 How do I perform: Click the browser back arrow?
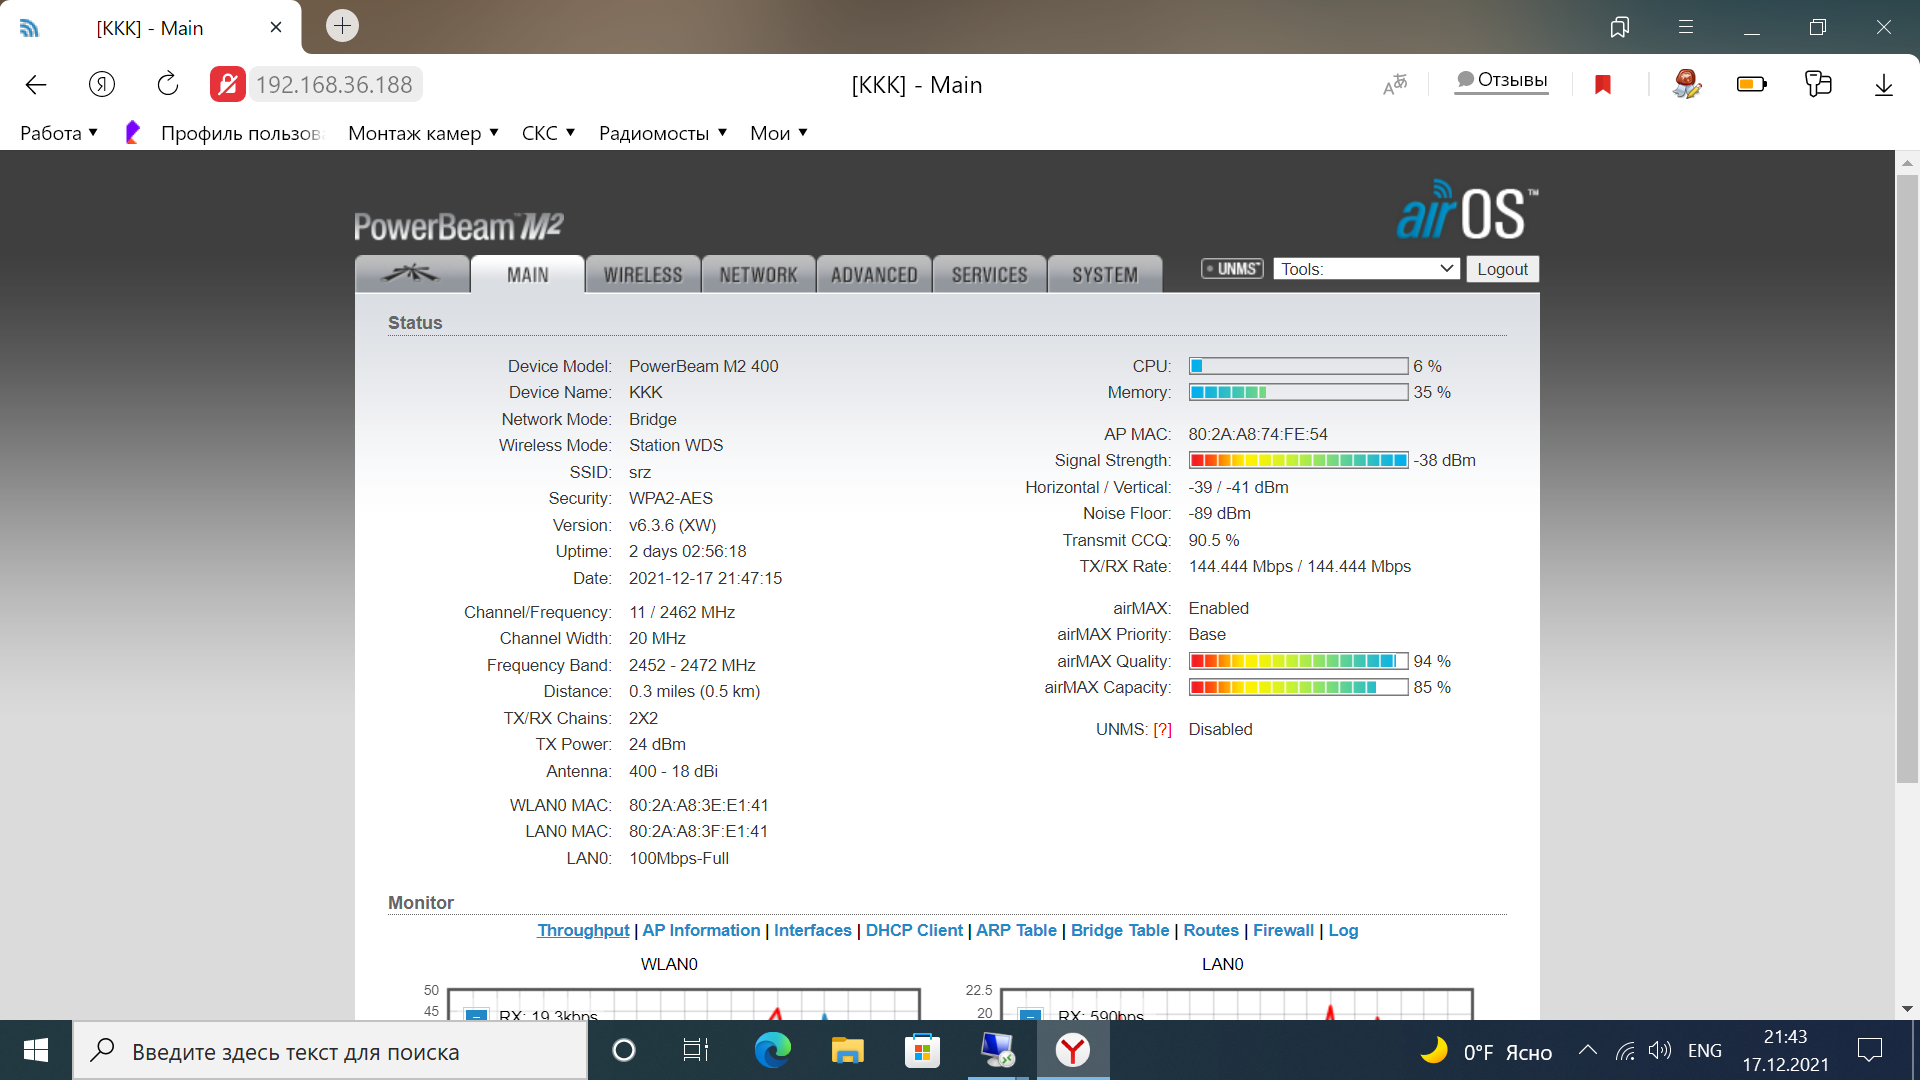[x=36, y=85]
